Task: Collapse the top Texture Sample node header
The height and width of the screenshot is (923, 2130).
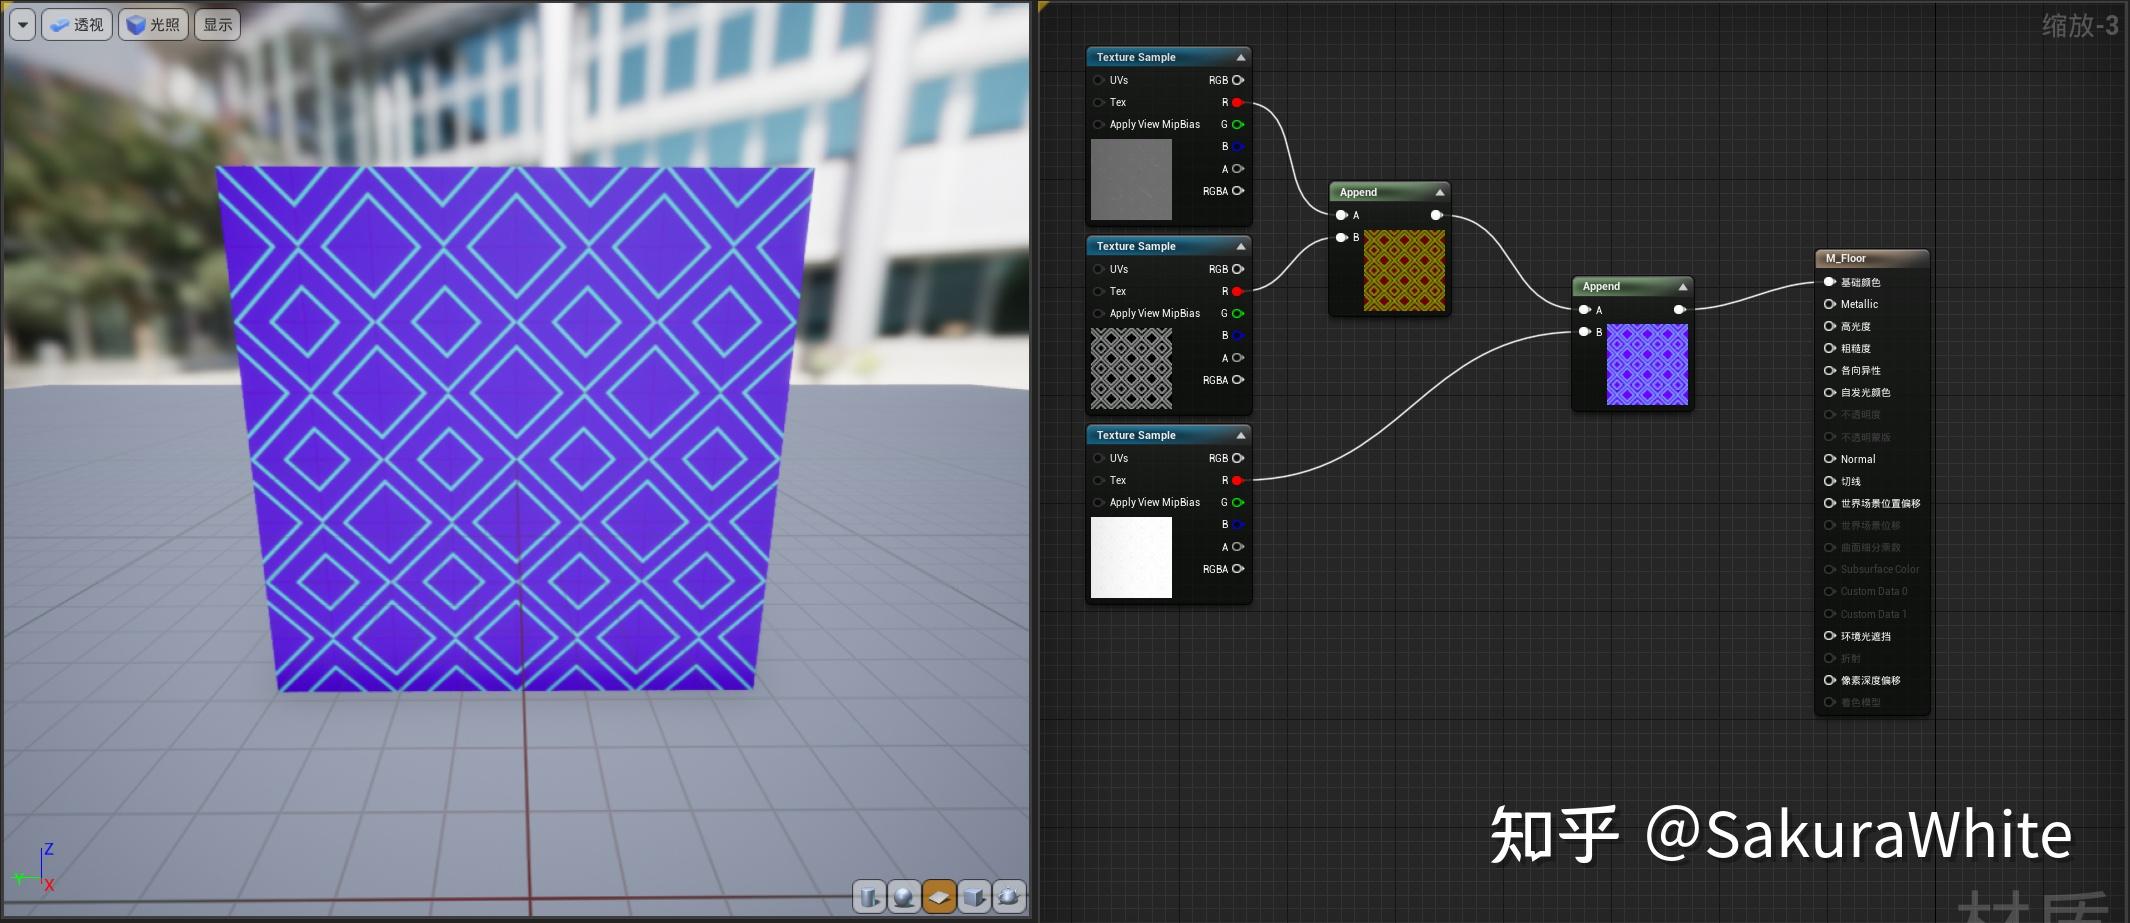Action: coord(1239,57)
